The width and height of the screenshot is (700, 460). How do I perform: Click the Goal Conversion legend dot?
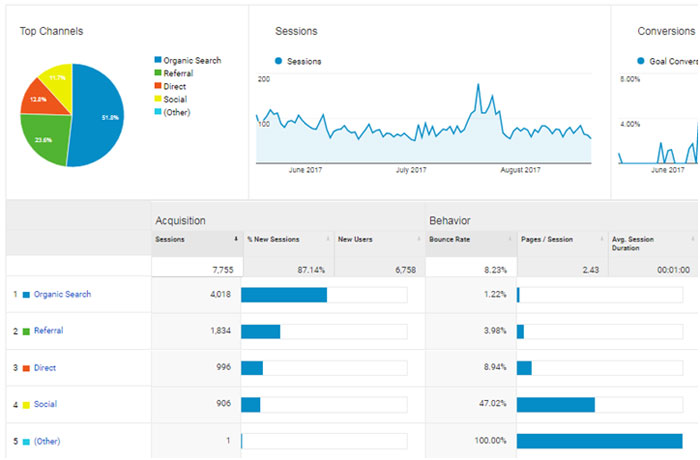641,61
